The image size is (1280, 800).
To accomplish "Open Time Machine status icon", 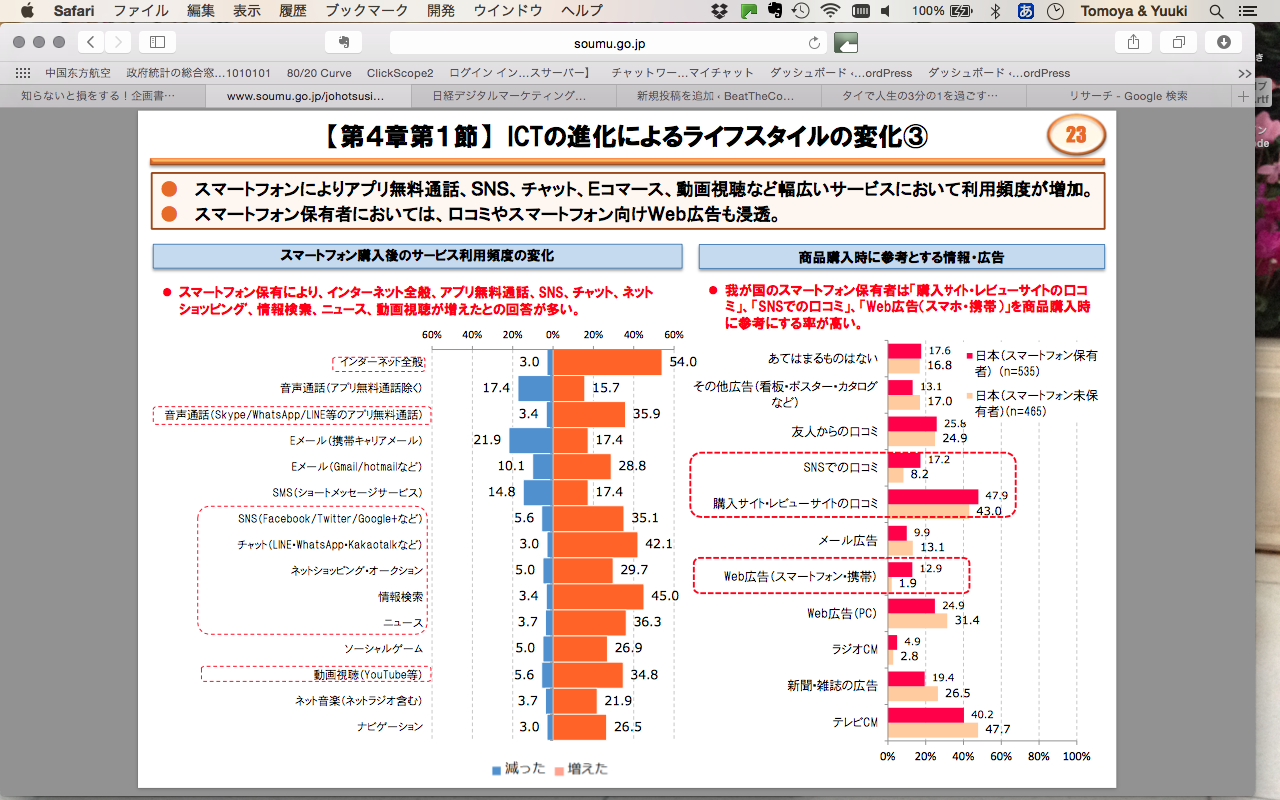I will pos(801,11).
